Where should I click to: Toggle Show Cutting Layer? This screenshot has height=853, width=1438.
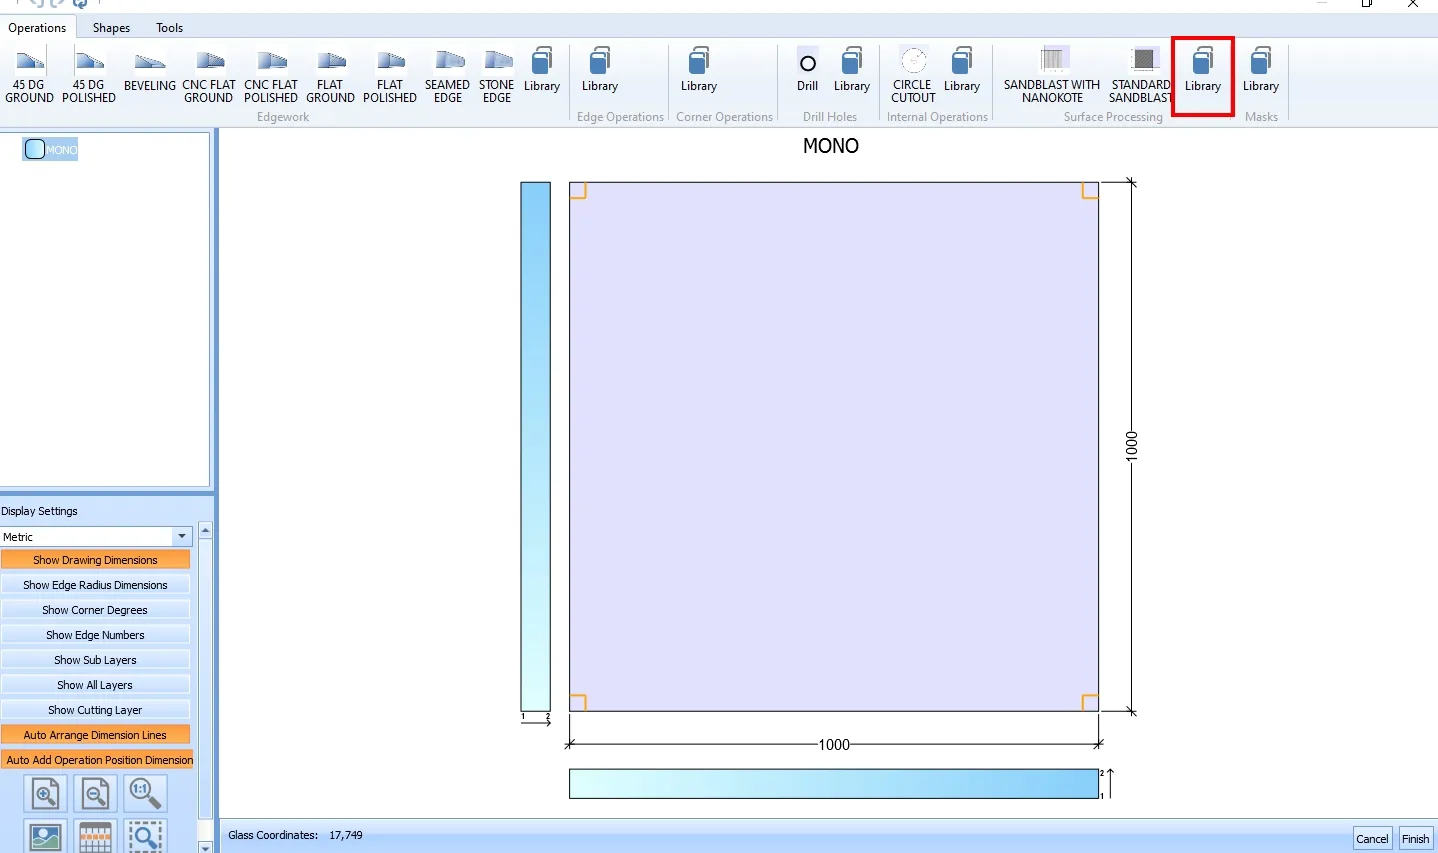coord(95,710)
